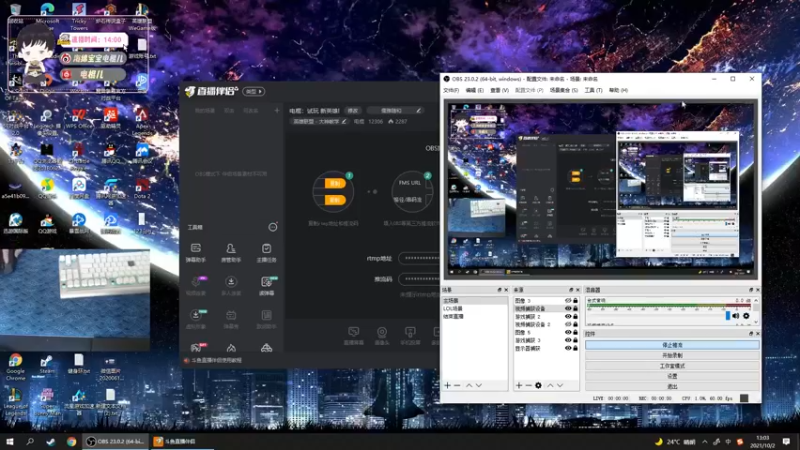800x450 pixels.
Task: Click the 推流码 stream key field
Action: (x=419, y=279)
